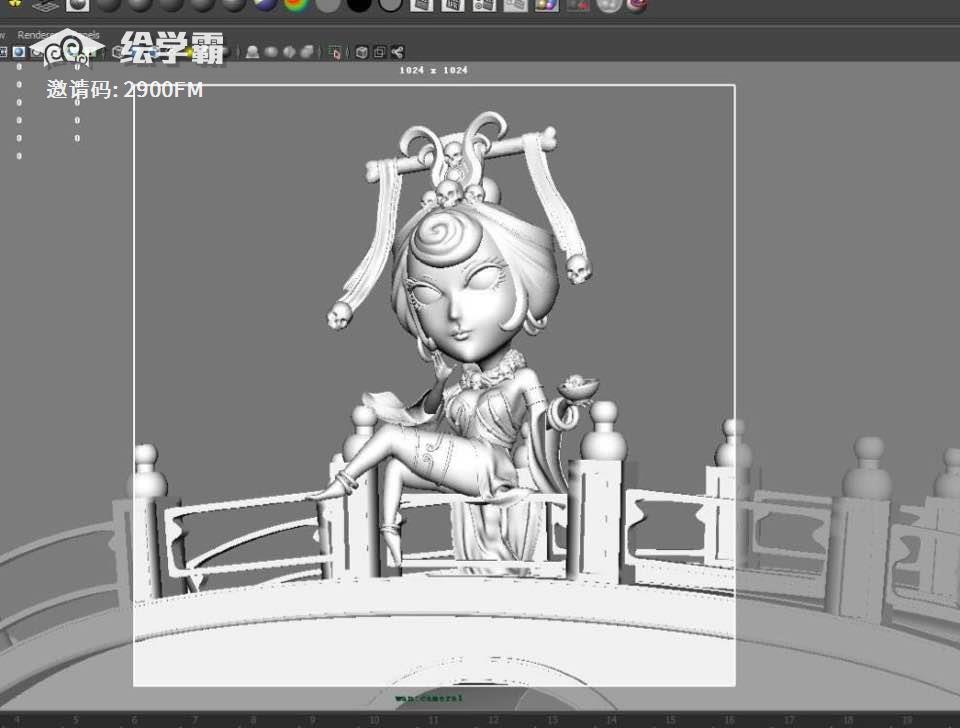
Task: Click the wan:camera1 camera name label
Action: [x=429, y=698]
